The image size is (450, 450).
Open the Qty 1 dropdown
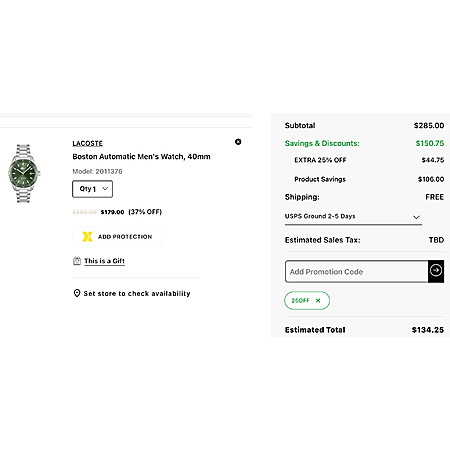(93, 189)
